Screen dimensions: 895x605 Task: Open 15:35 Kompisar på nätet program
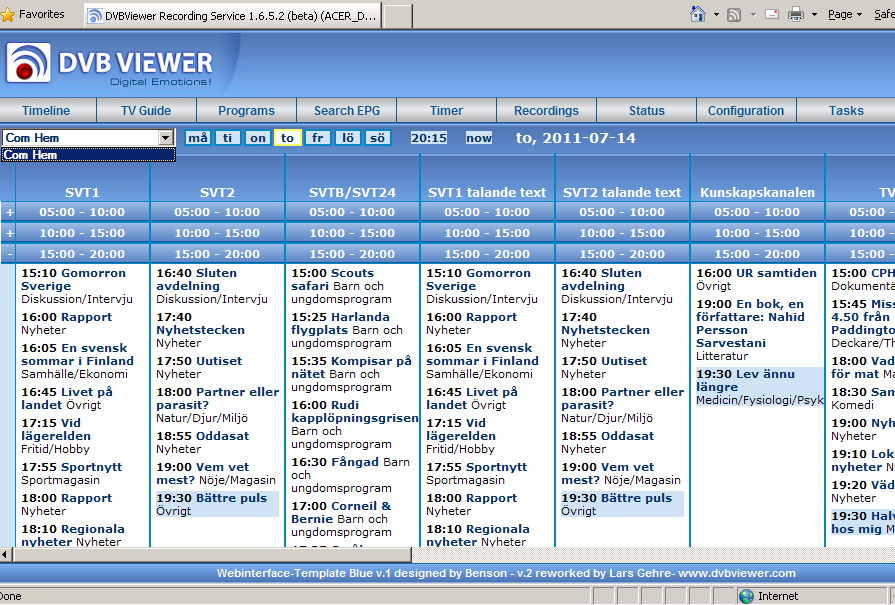click(351, 368)
